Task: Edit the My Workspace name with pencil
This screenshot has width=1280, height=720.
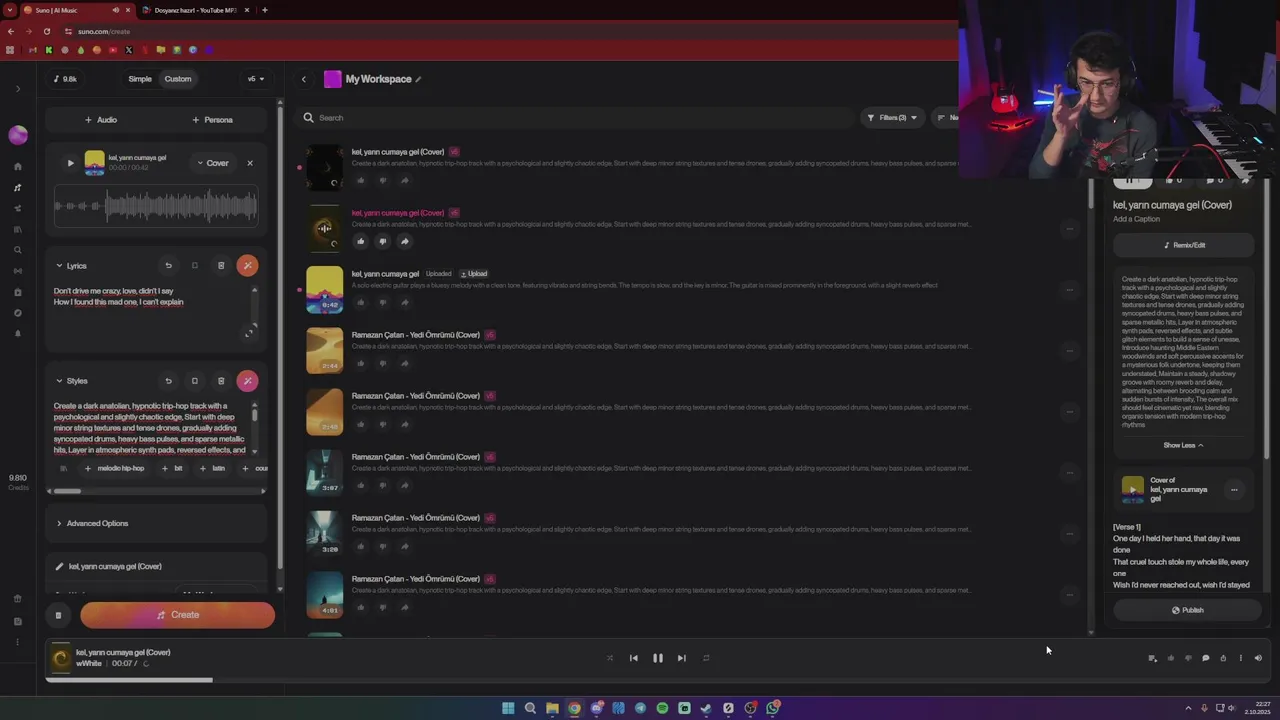Action: click(x=418, y=79)
